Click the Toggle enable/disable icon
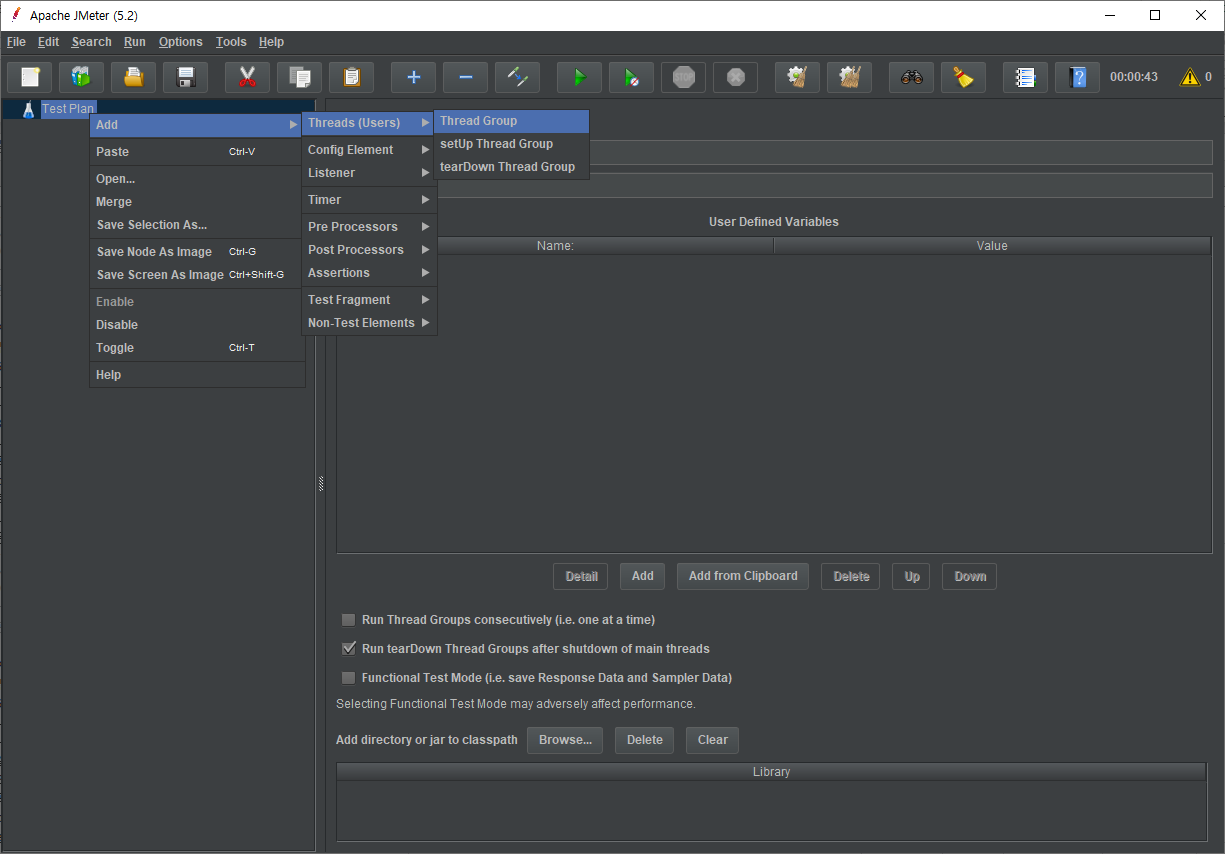Image resolution: width=1225 pixels, height=854 pixels. (518, 77)
